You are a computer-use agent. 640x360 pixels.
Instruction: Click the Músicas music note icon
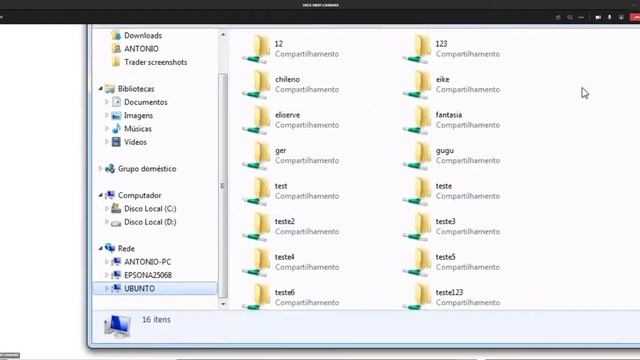[116, 129]
